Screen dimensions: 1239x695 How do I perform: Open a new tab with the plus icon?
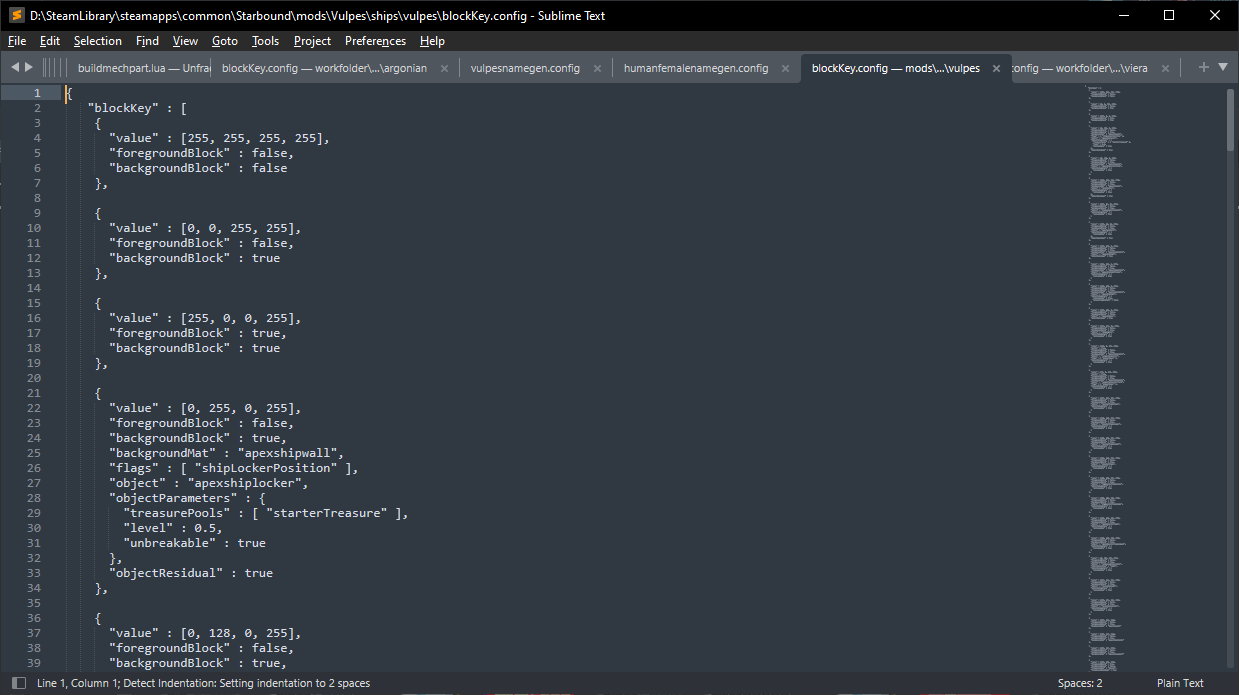click(1203, 67)
